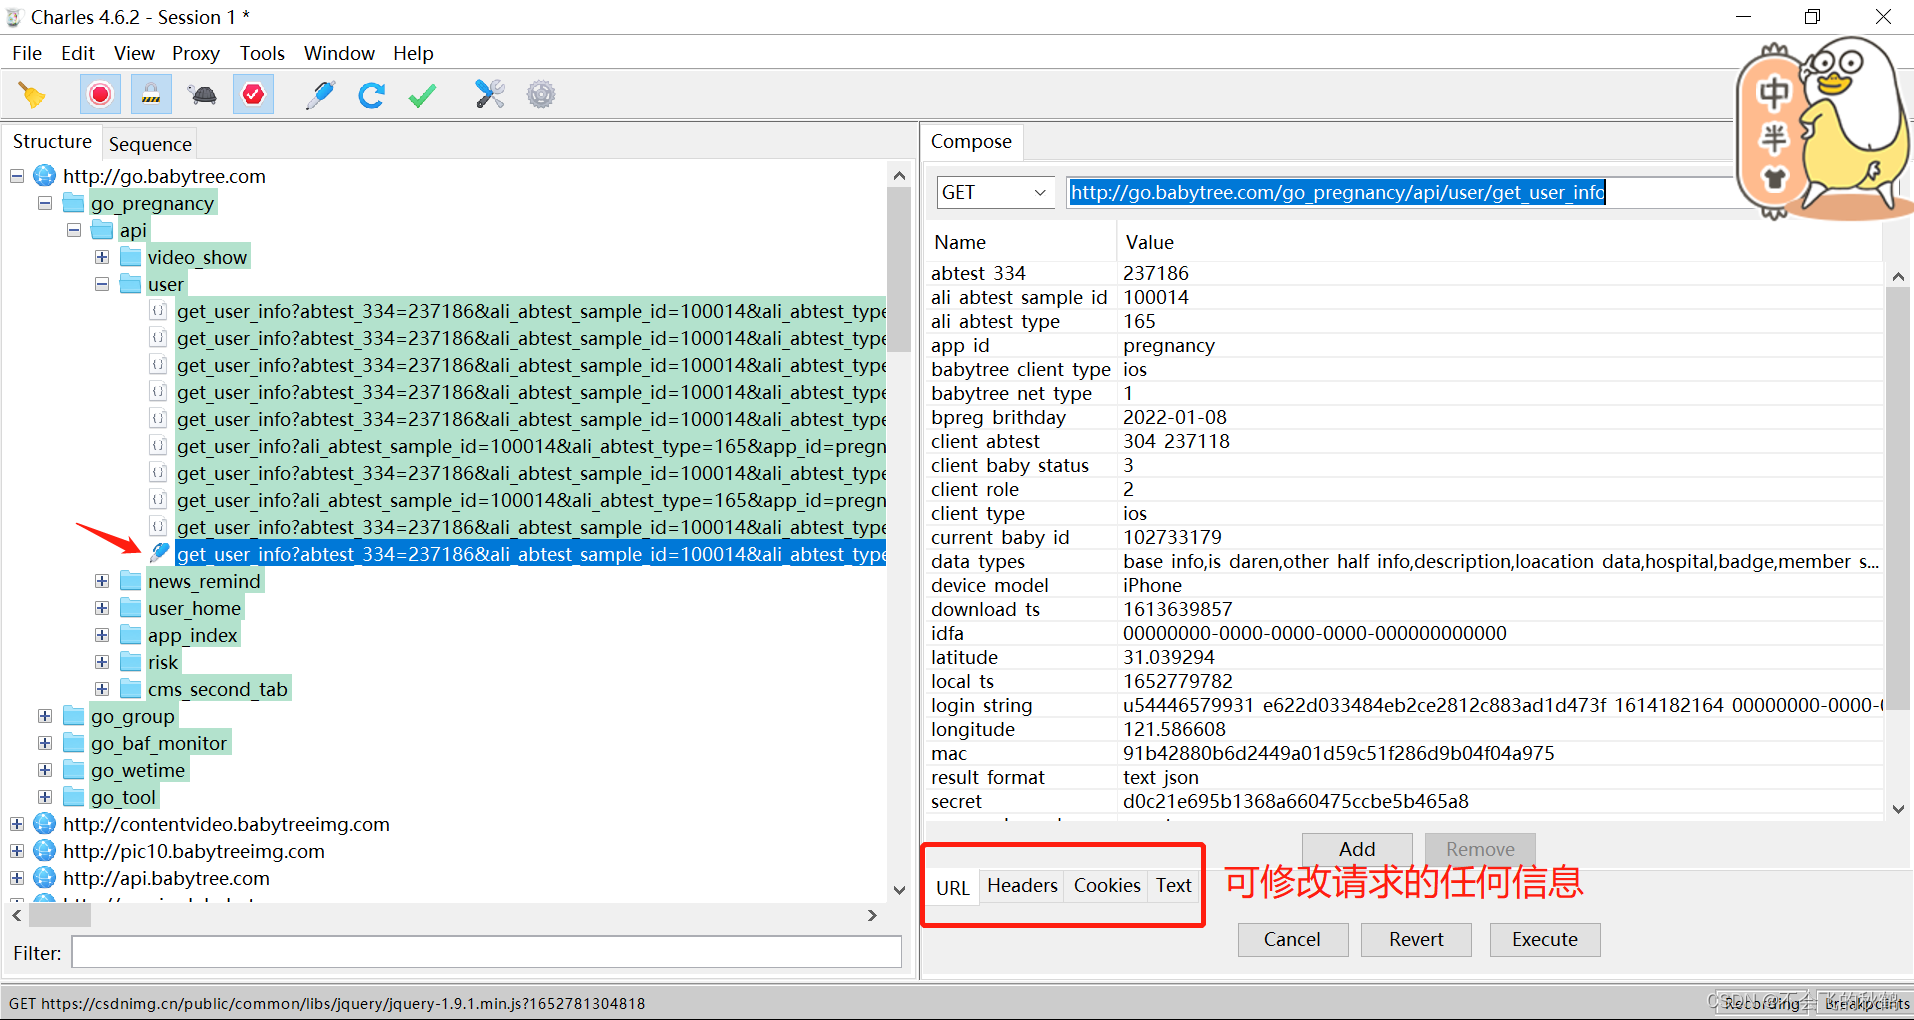Click the Revert button

pyautogui.click(x=1416, y=939)
